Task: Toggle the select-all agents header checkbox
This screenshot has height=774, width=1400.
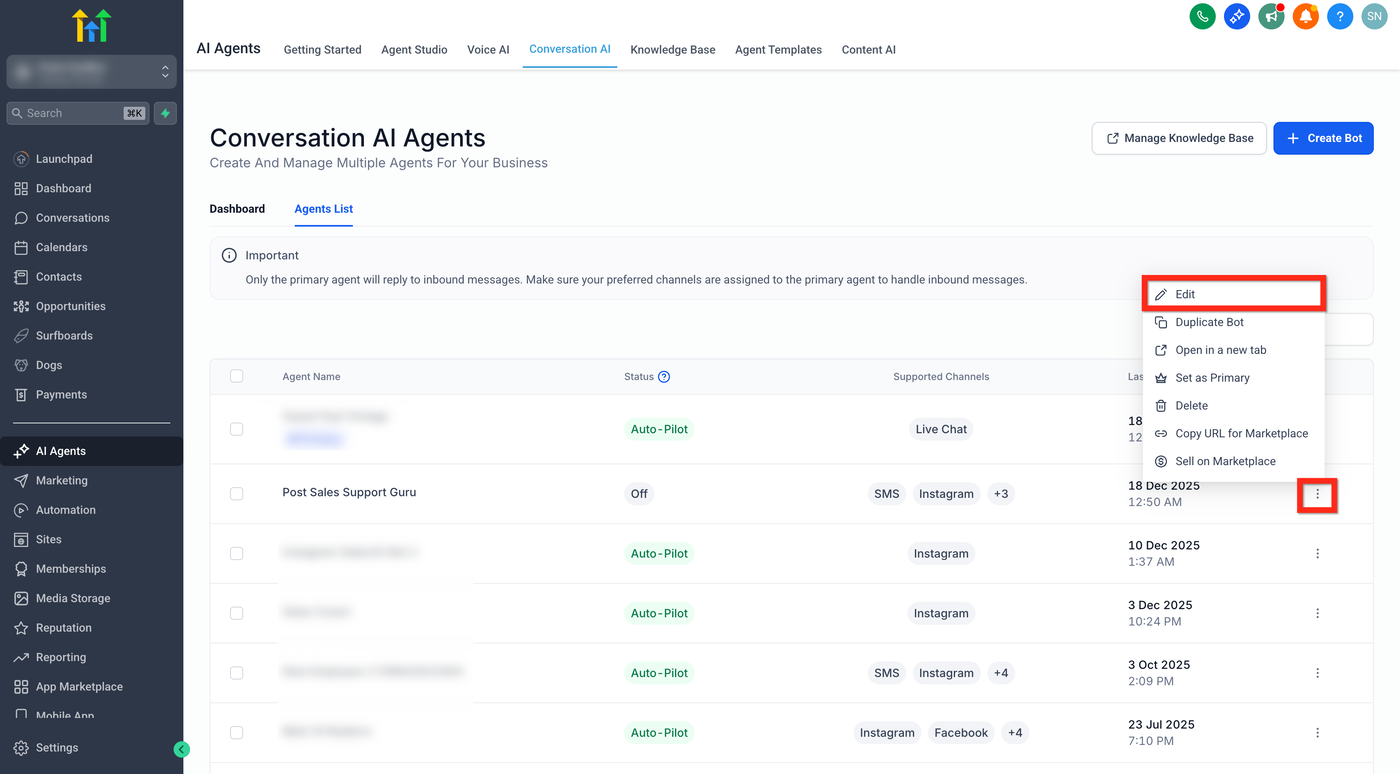Action: (x=237, y=376)
